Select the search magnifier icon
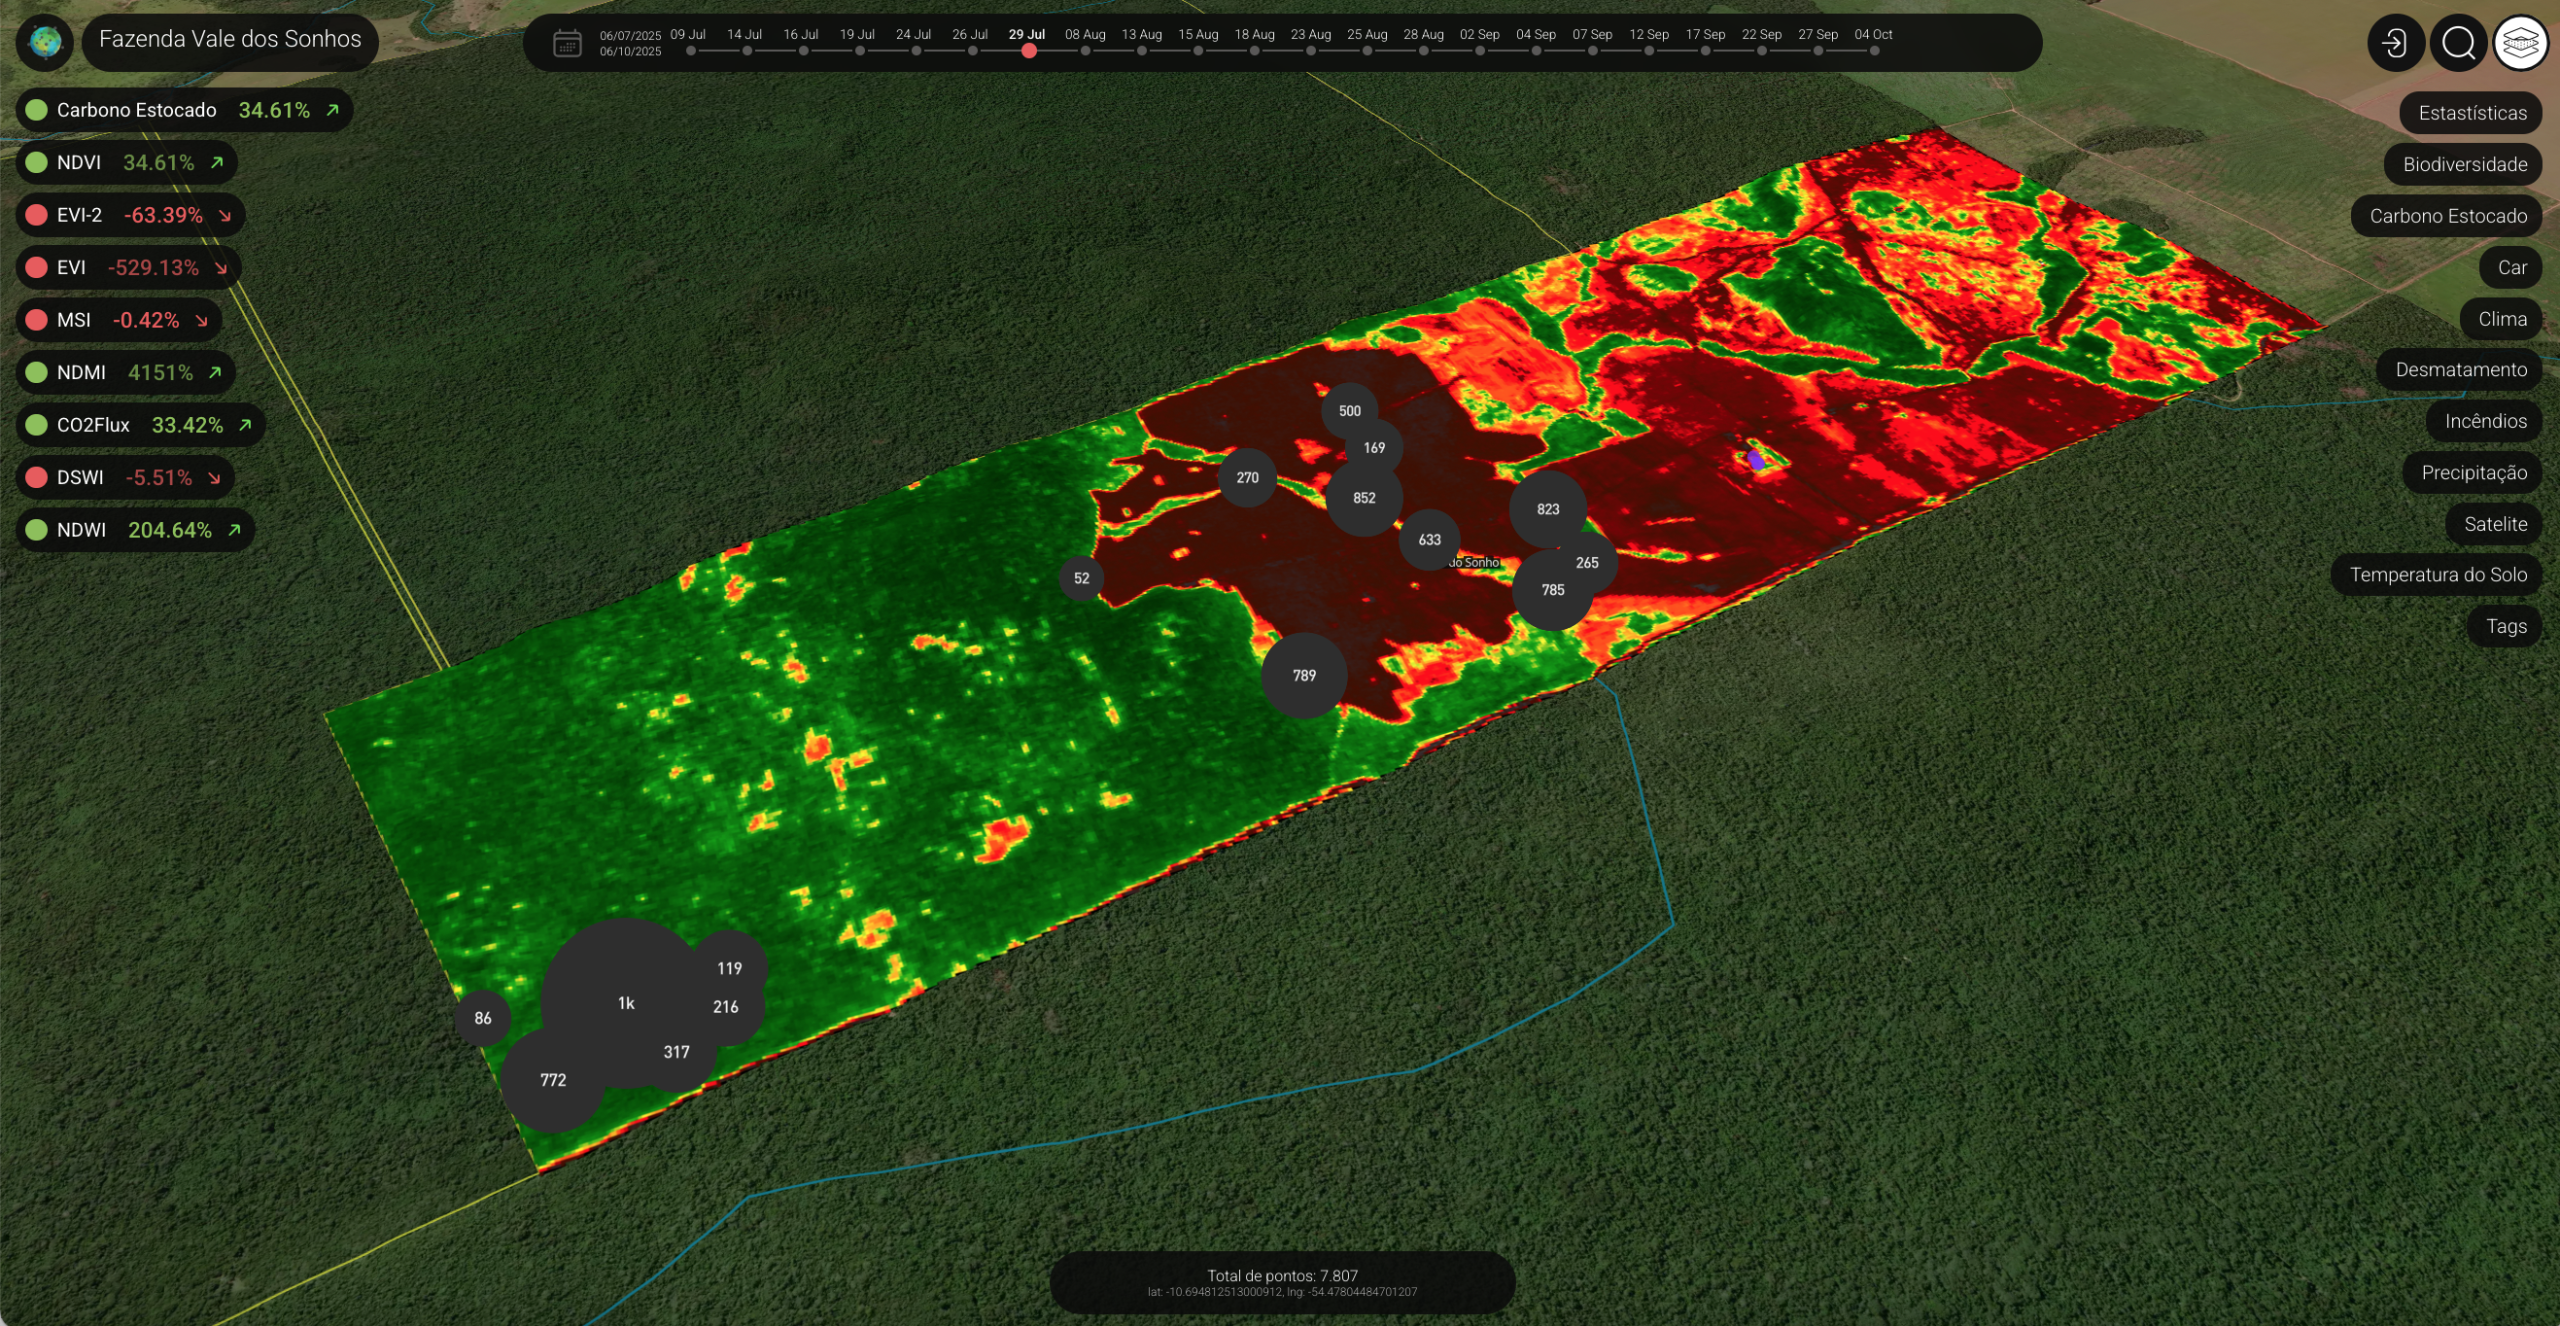The height and width of the screenshot is (1326, 2560). click(x=2457, y=42)
